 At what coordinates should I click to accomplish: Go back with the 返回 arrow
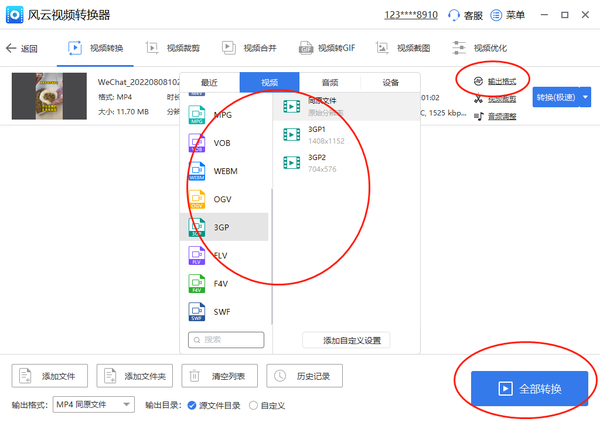point(11,48)
